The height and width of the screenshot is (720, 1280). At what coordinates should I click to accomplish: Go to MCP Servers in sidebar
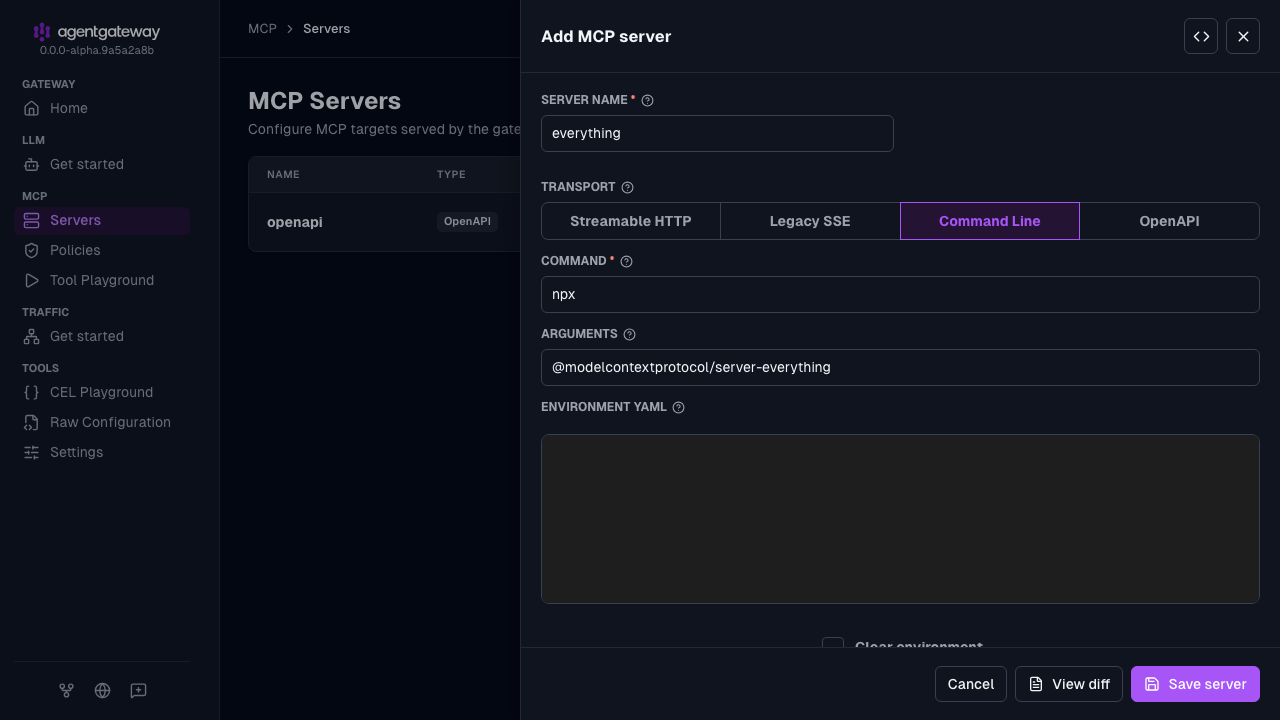tap(102, 220)
